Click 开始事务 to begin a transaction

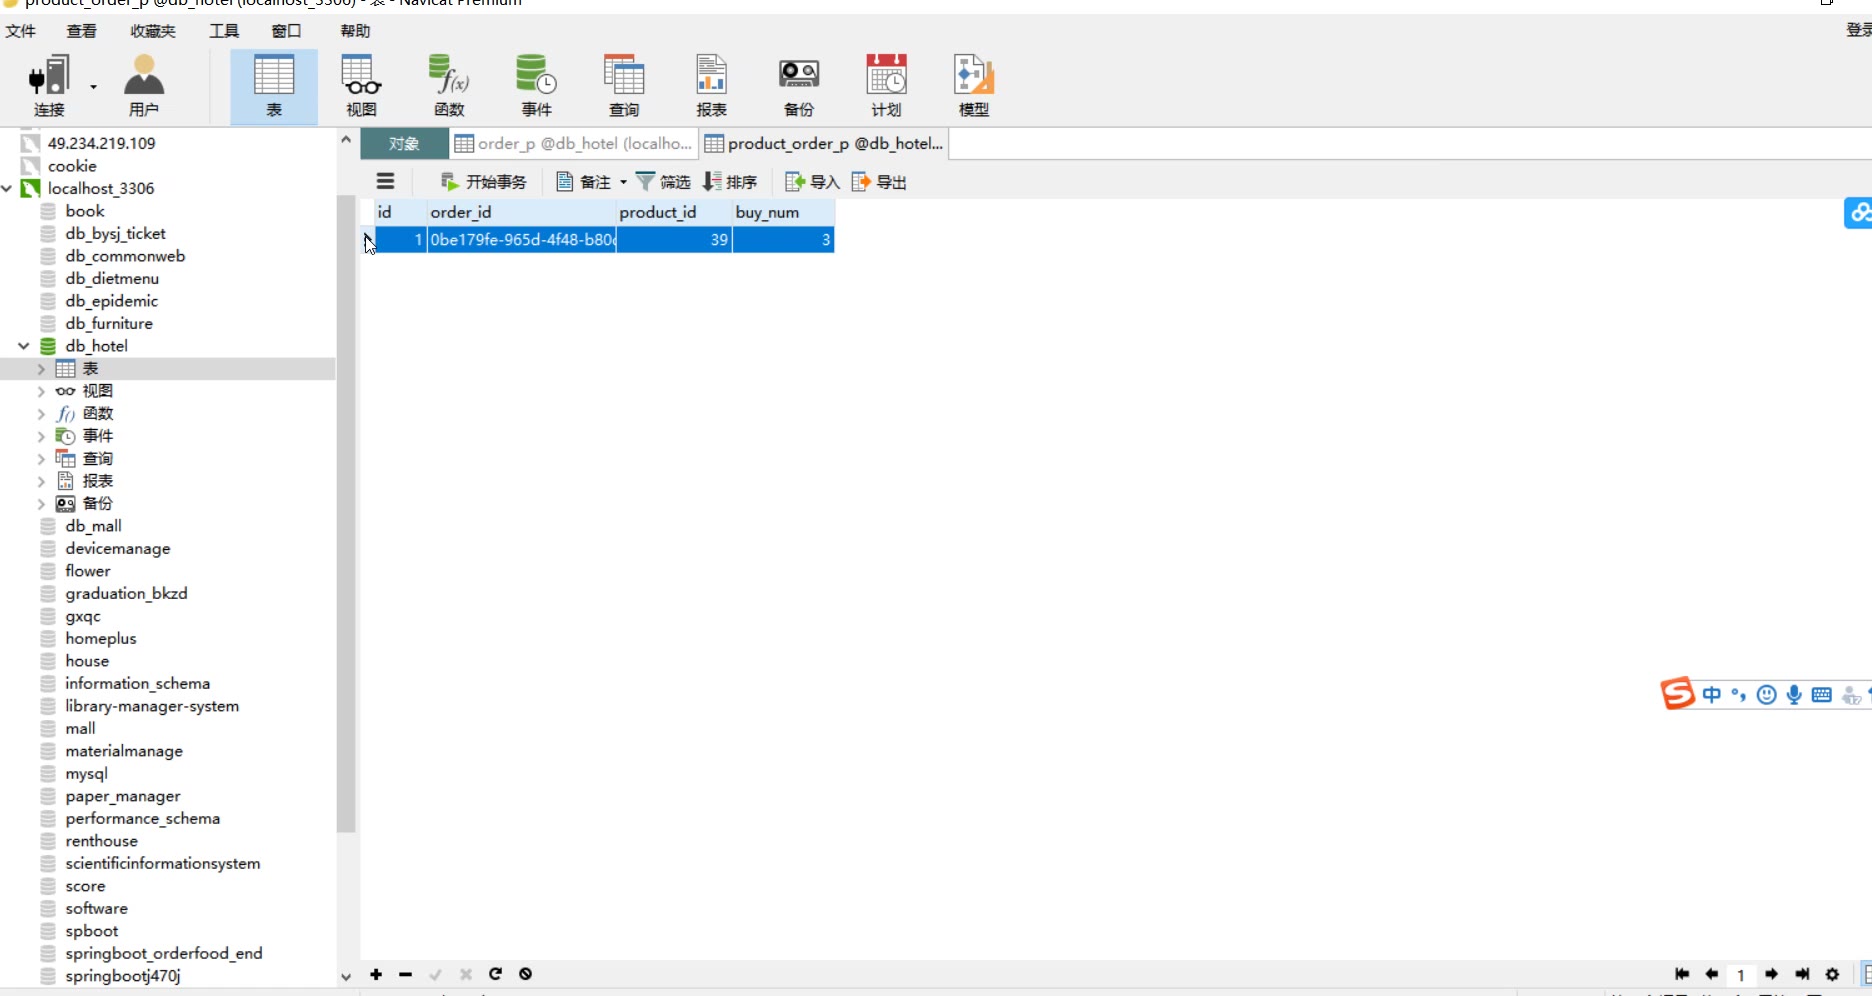click(483, 182)
